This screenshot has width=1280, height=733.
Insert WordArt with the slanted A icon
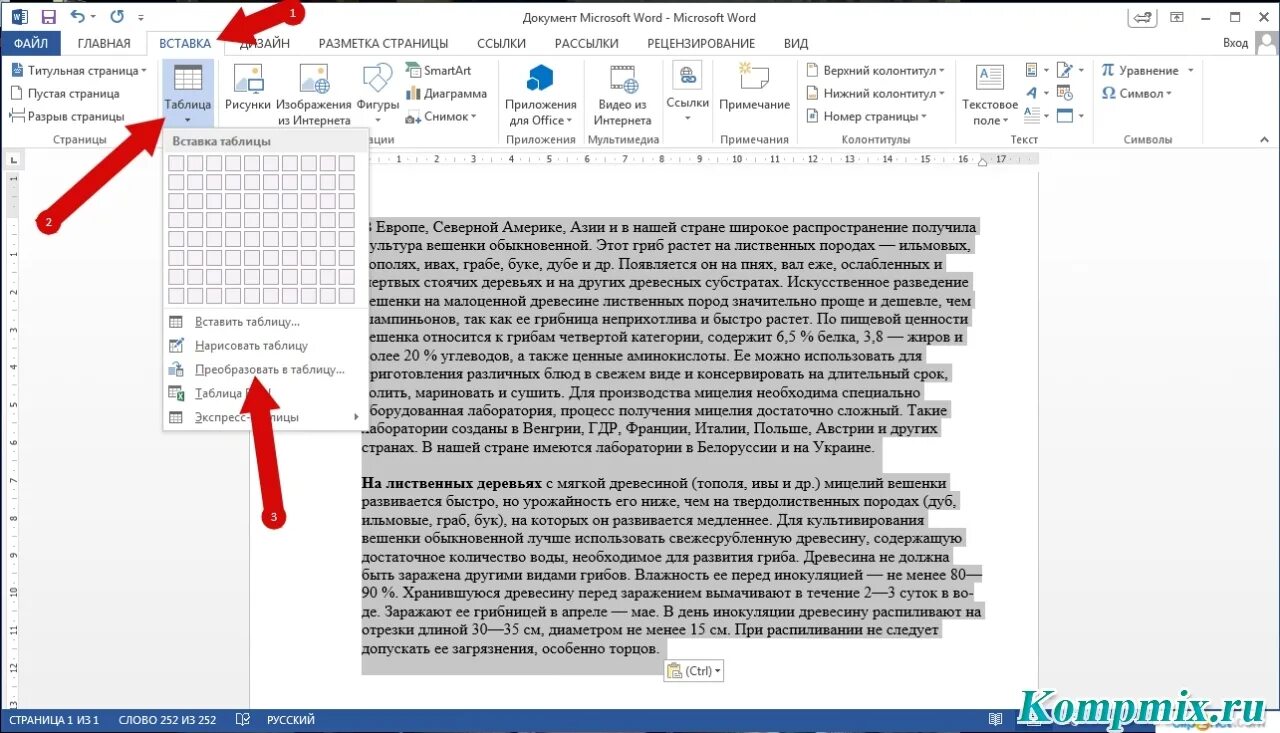(1034, 93)
